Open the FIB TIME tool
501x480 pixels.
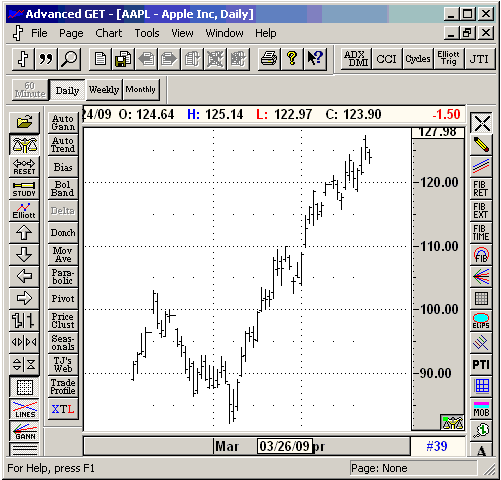(481, 233)
